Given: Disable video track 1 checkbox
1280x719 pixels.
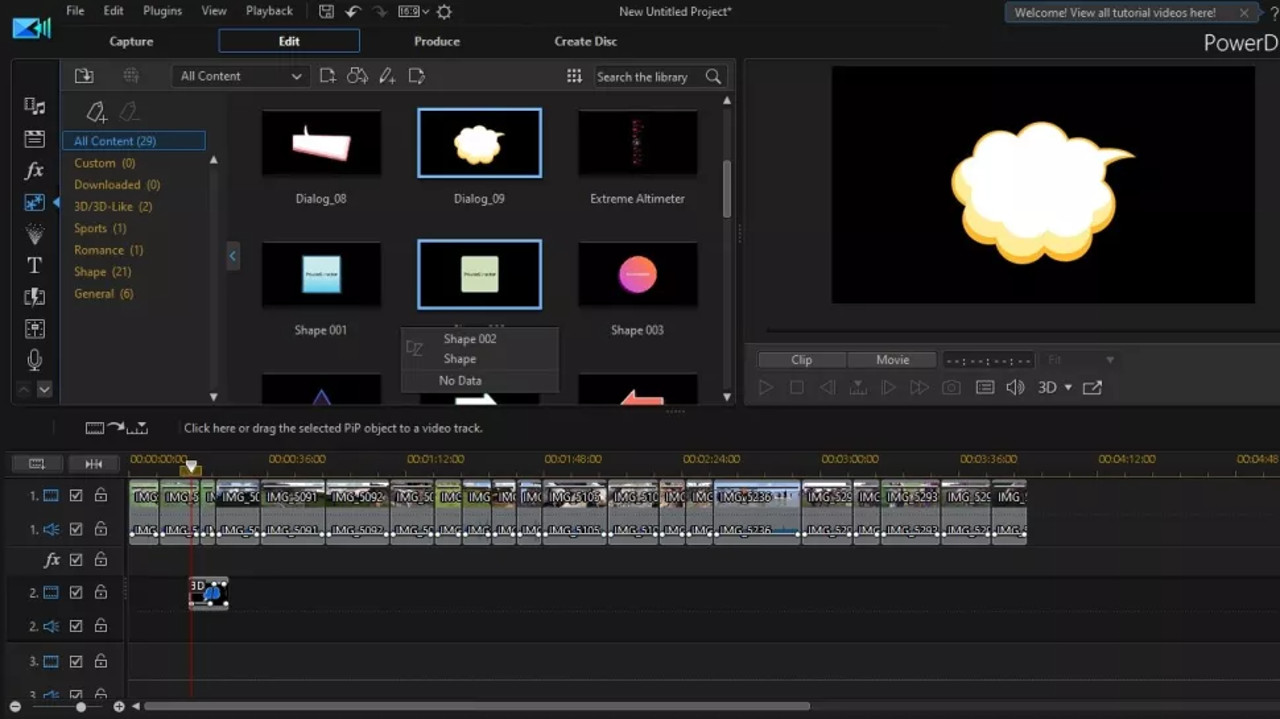Looking at the screenshot, I should 76,495.
